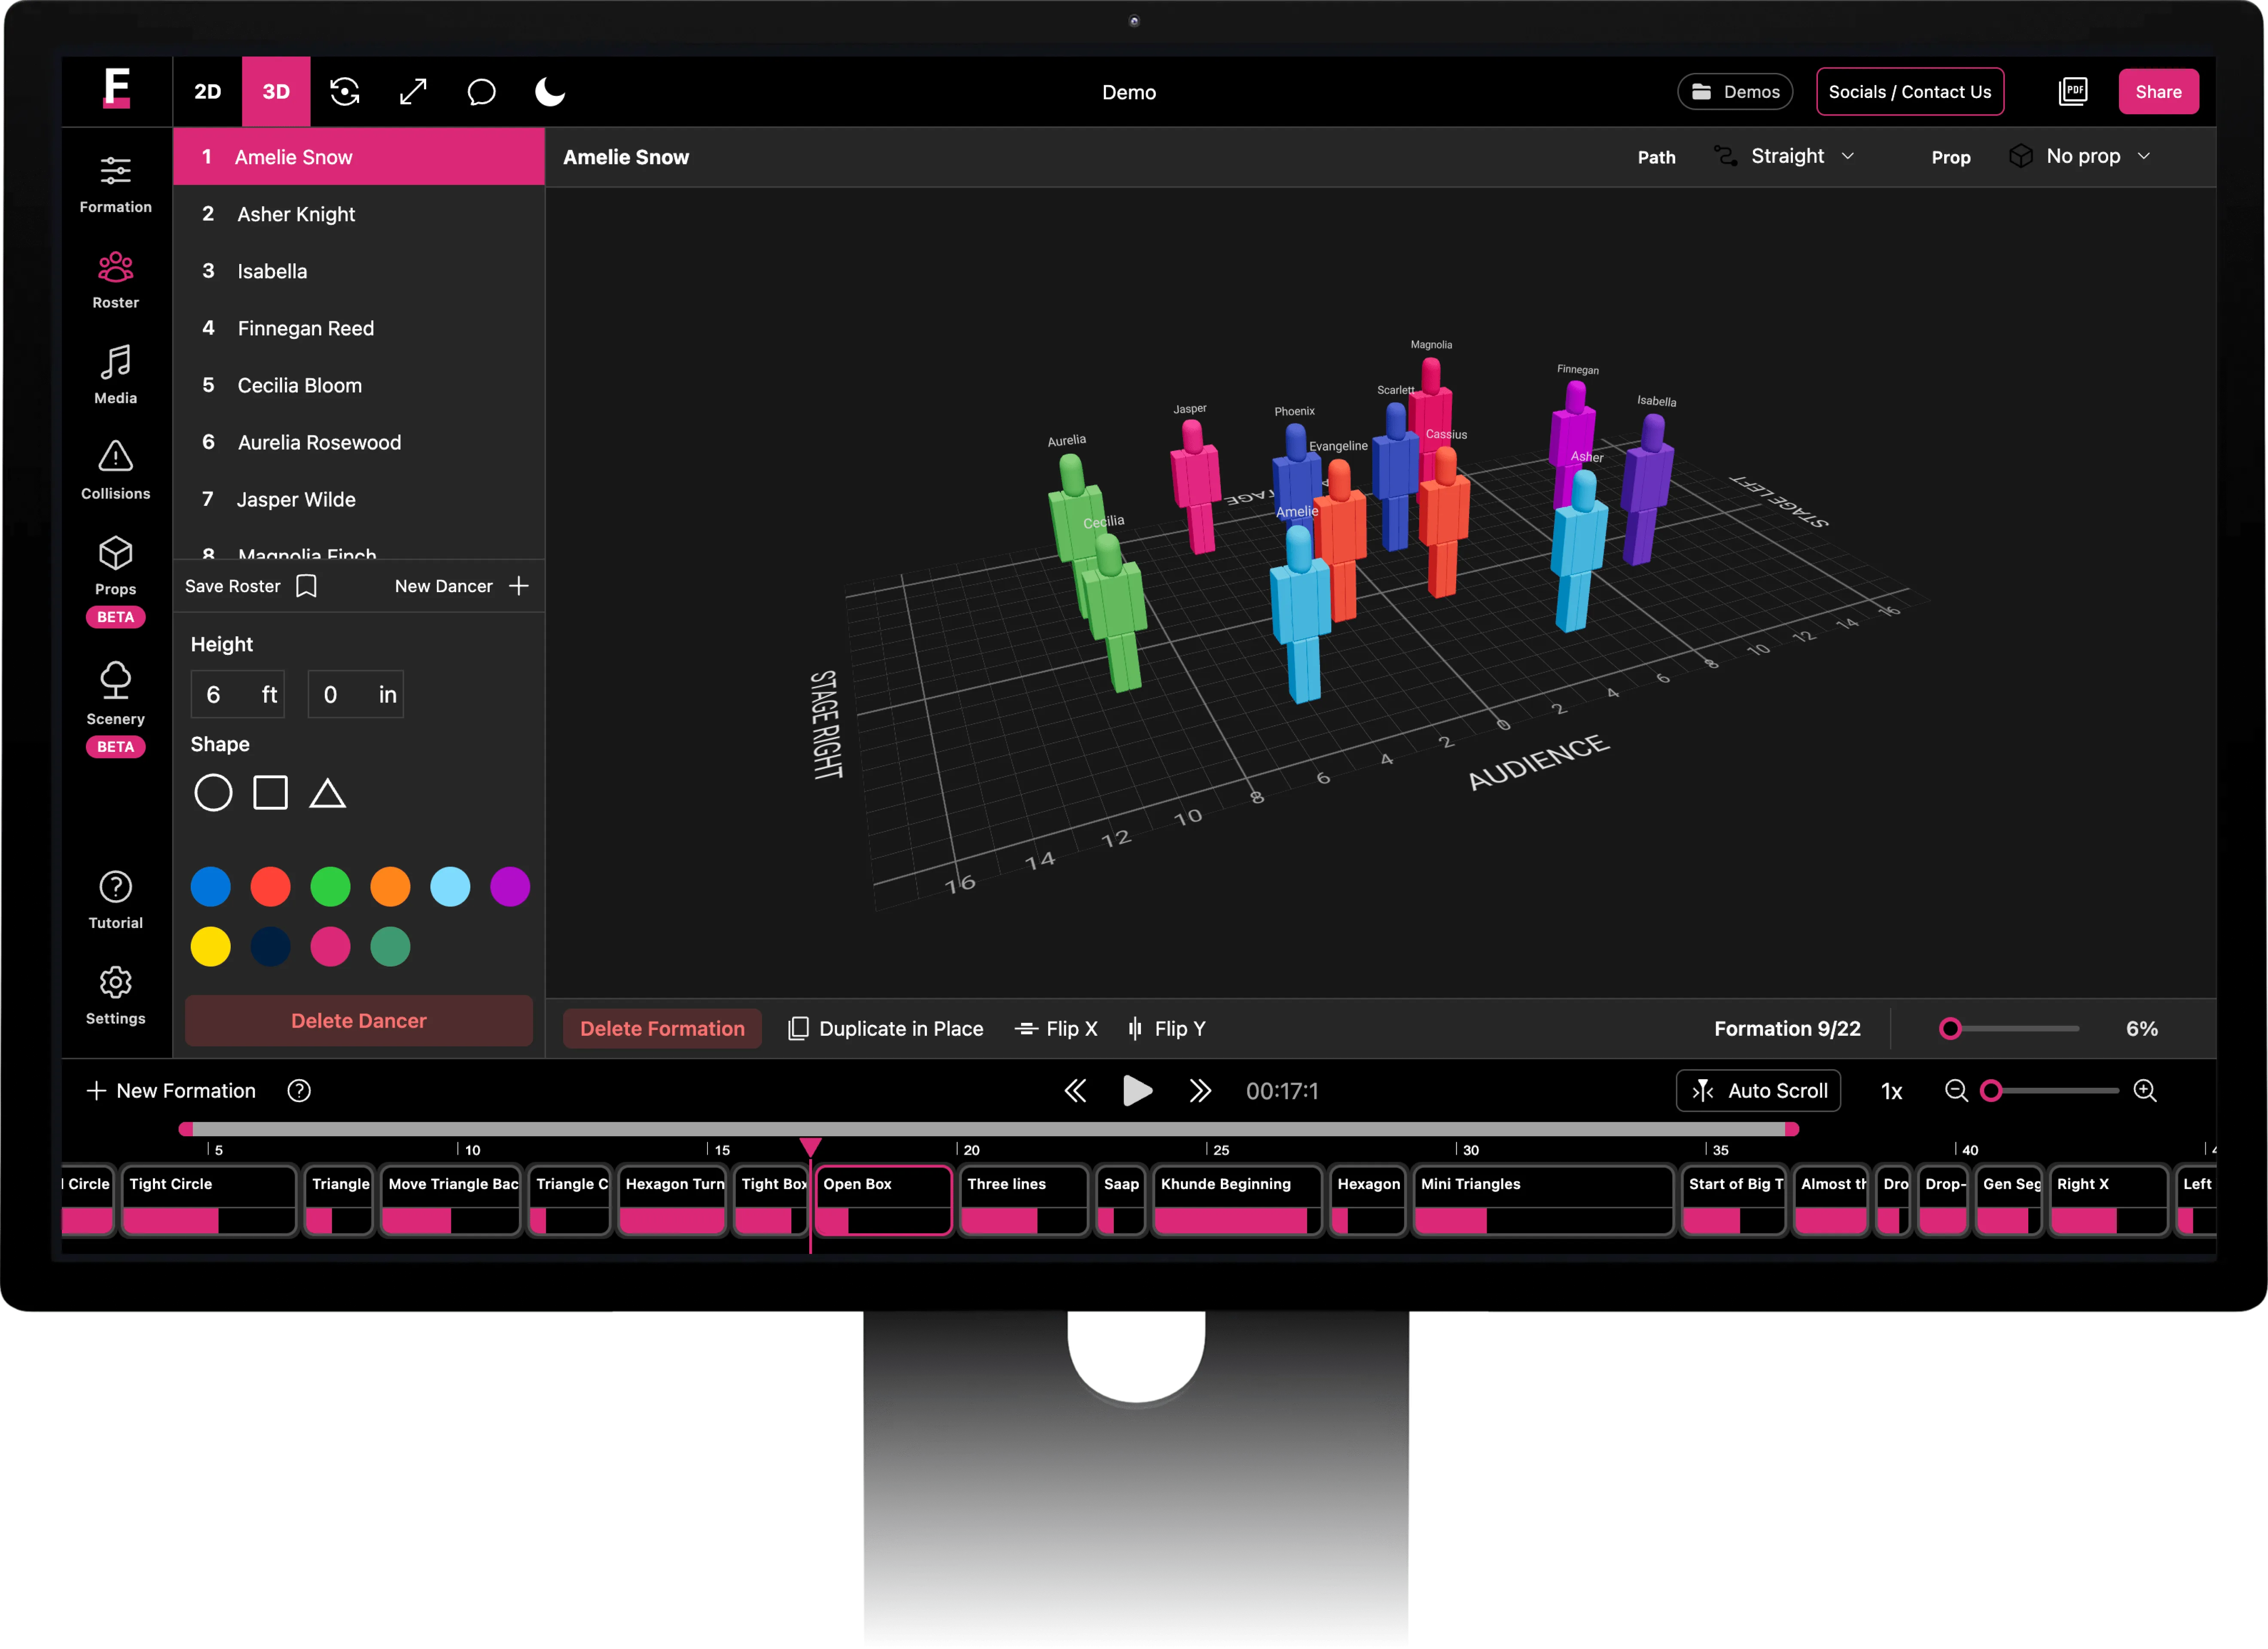This screenshot has height=1649, width=2268.
Task: Open Socials / Contact Us
Action: (1909, 91)
